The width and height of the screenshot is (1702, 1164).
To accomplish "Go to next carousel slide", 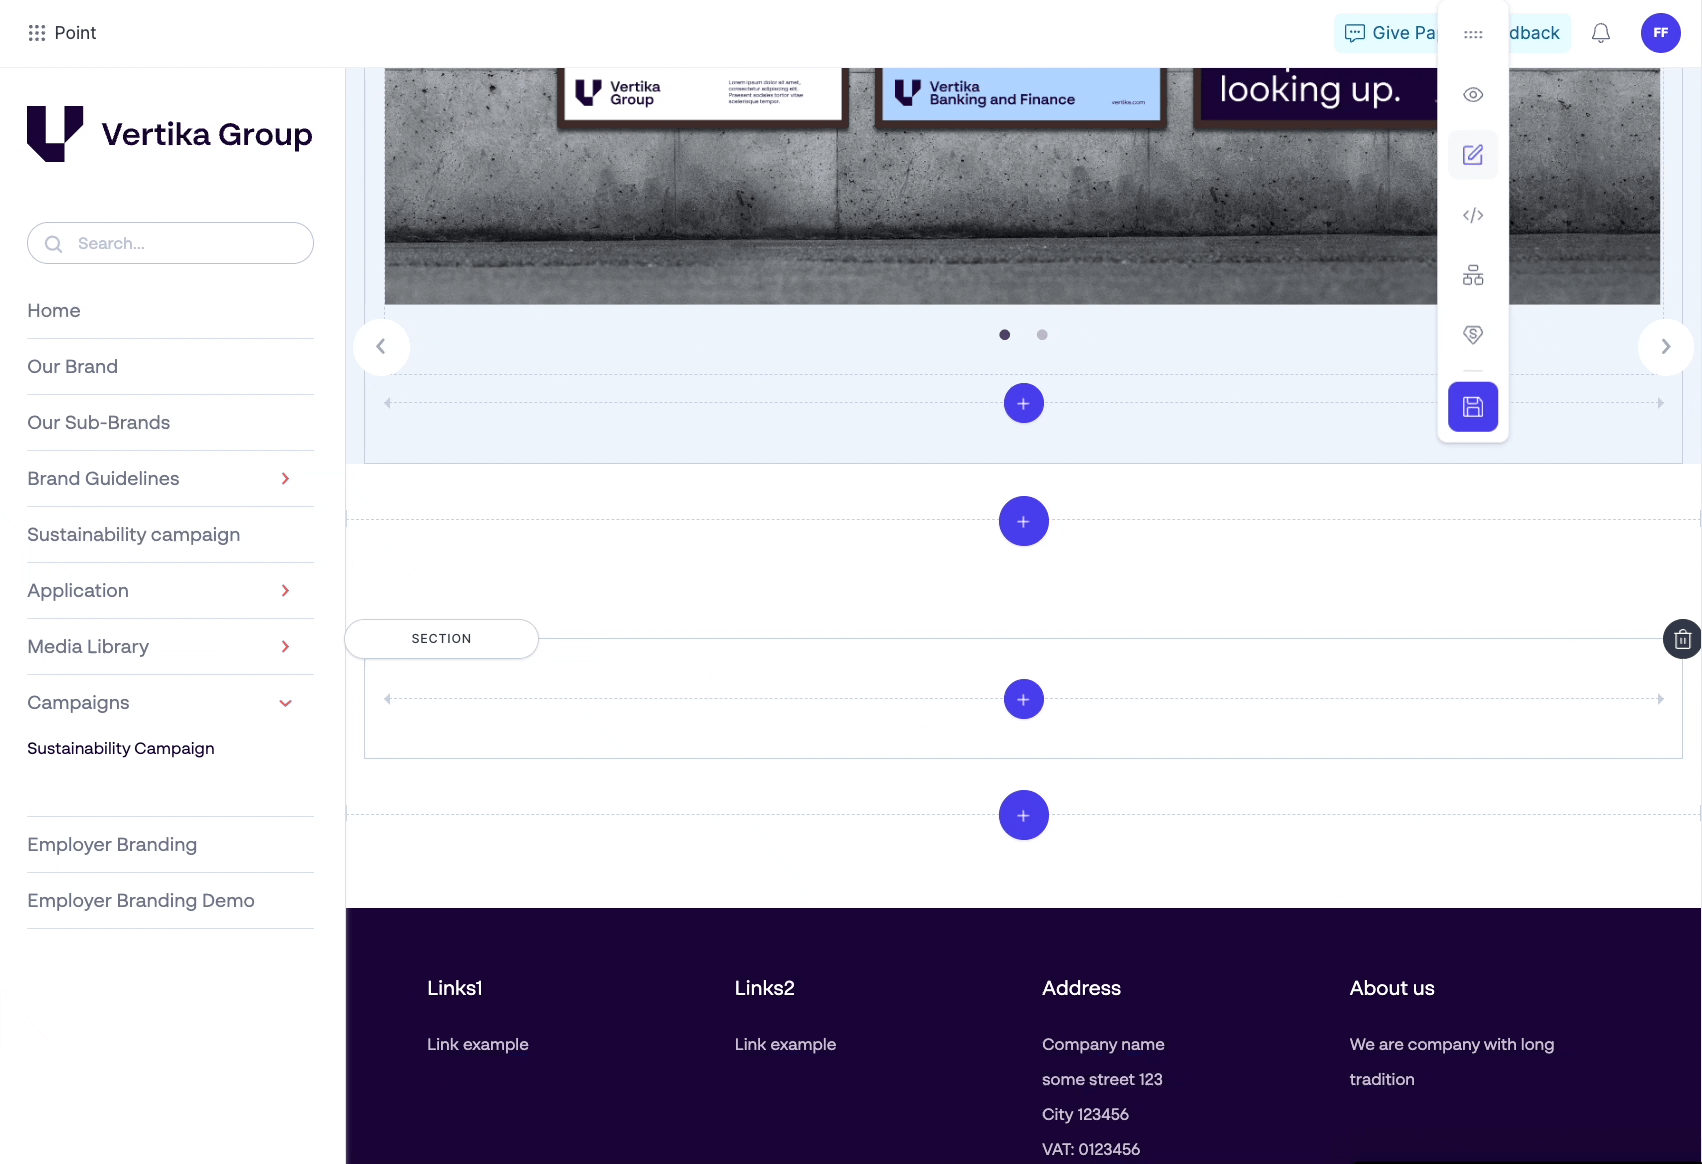I will (x=1666, y=347).
